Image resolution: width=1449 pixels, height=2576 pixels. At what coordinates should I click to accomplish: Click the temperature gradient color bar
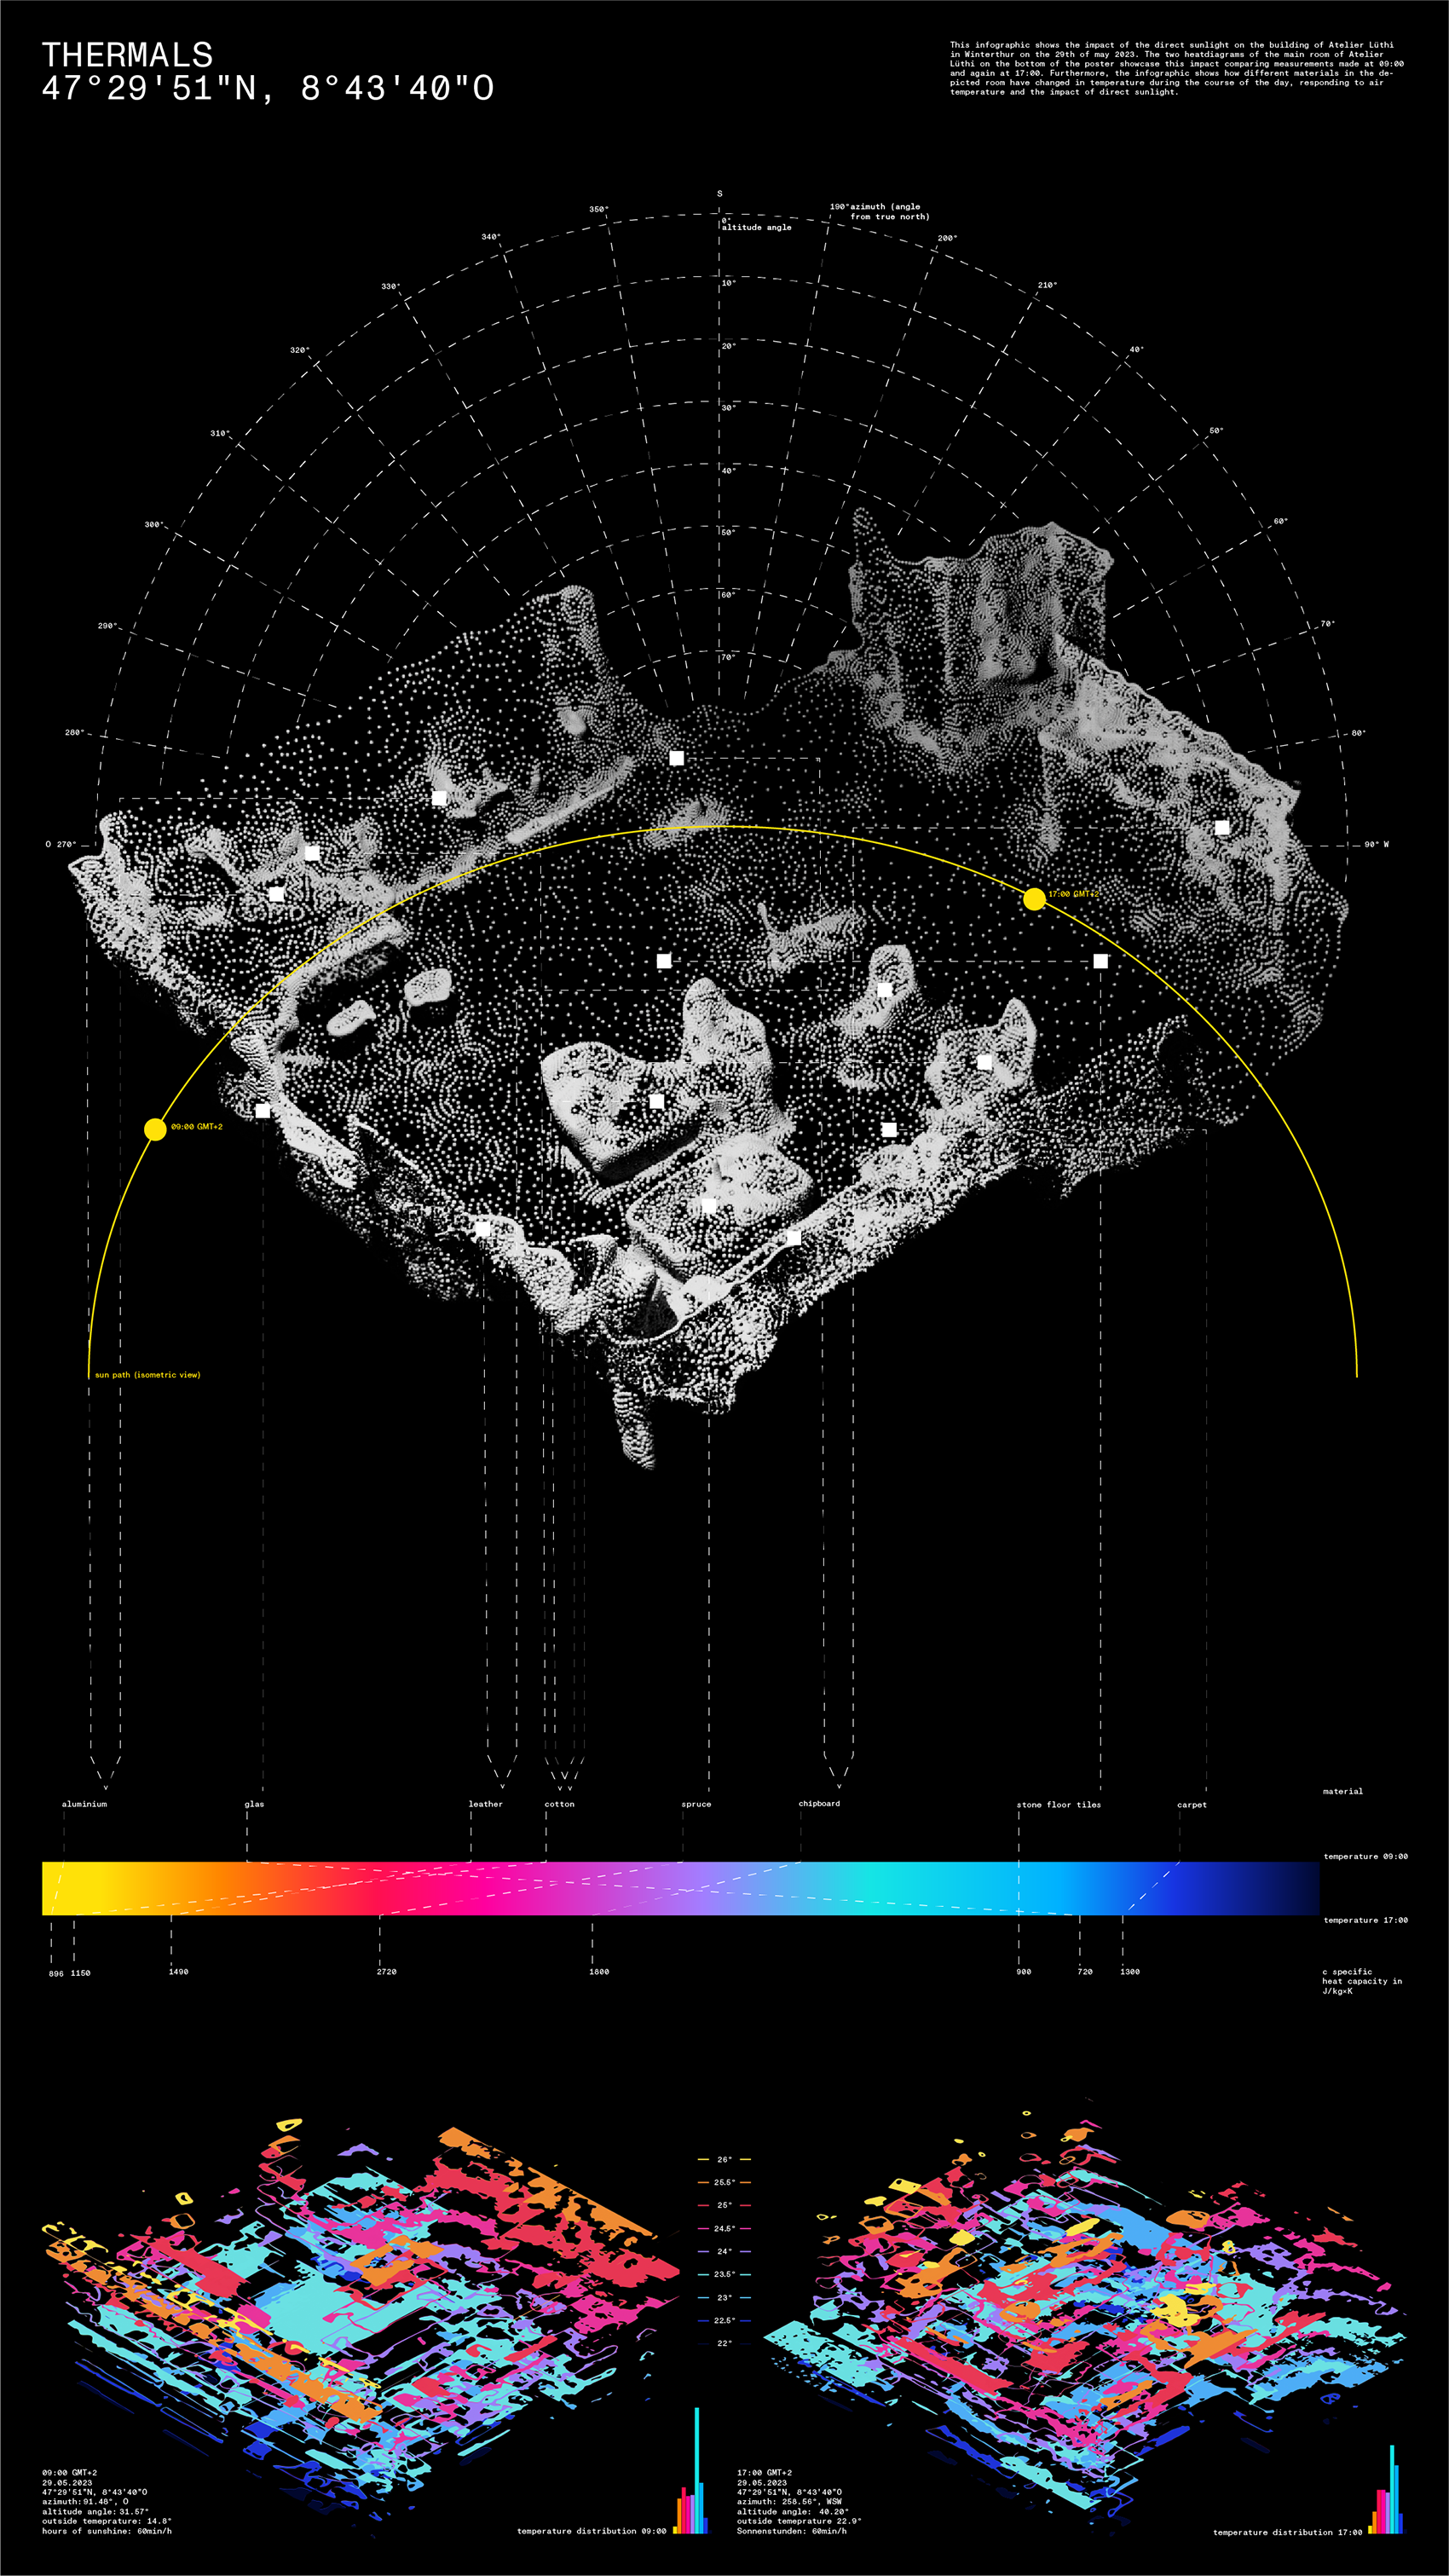pyautogui.click(x=680, y=1888)
